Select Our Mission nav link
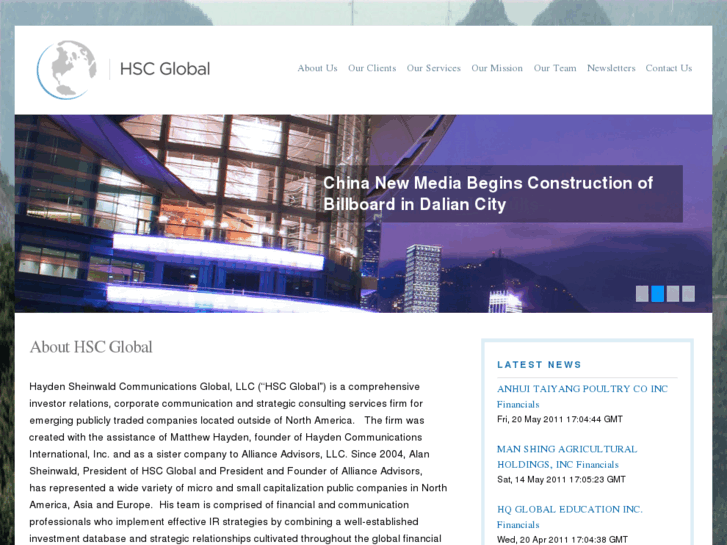Image resolution: width=727 pixels, height=545 pixels. tap(497, 68)
